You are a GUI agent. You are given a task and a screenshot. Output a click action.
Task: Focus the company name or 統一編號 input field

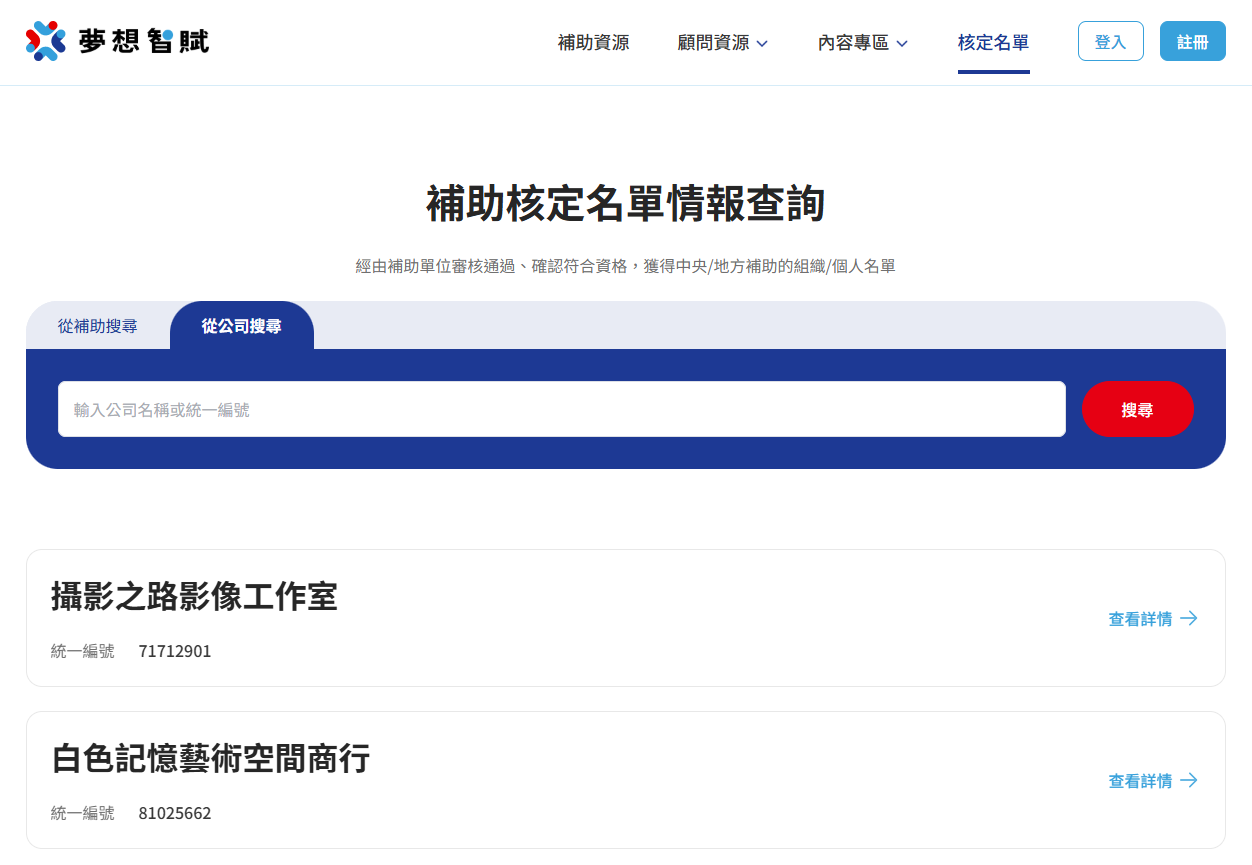tap(561, 409)
